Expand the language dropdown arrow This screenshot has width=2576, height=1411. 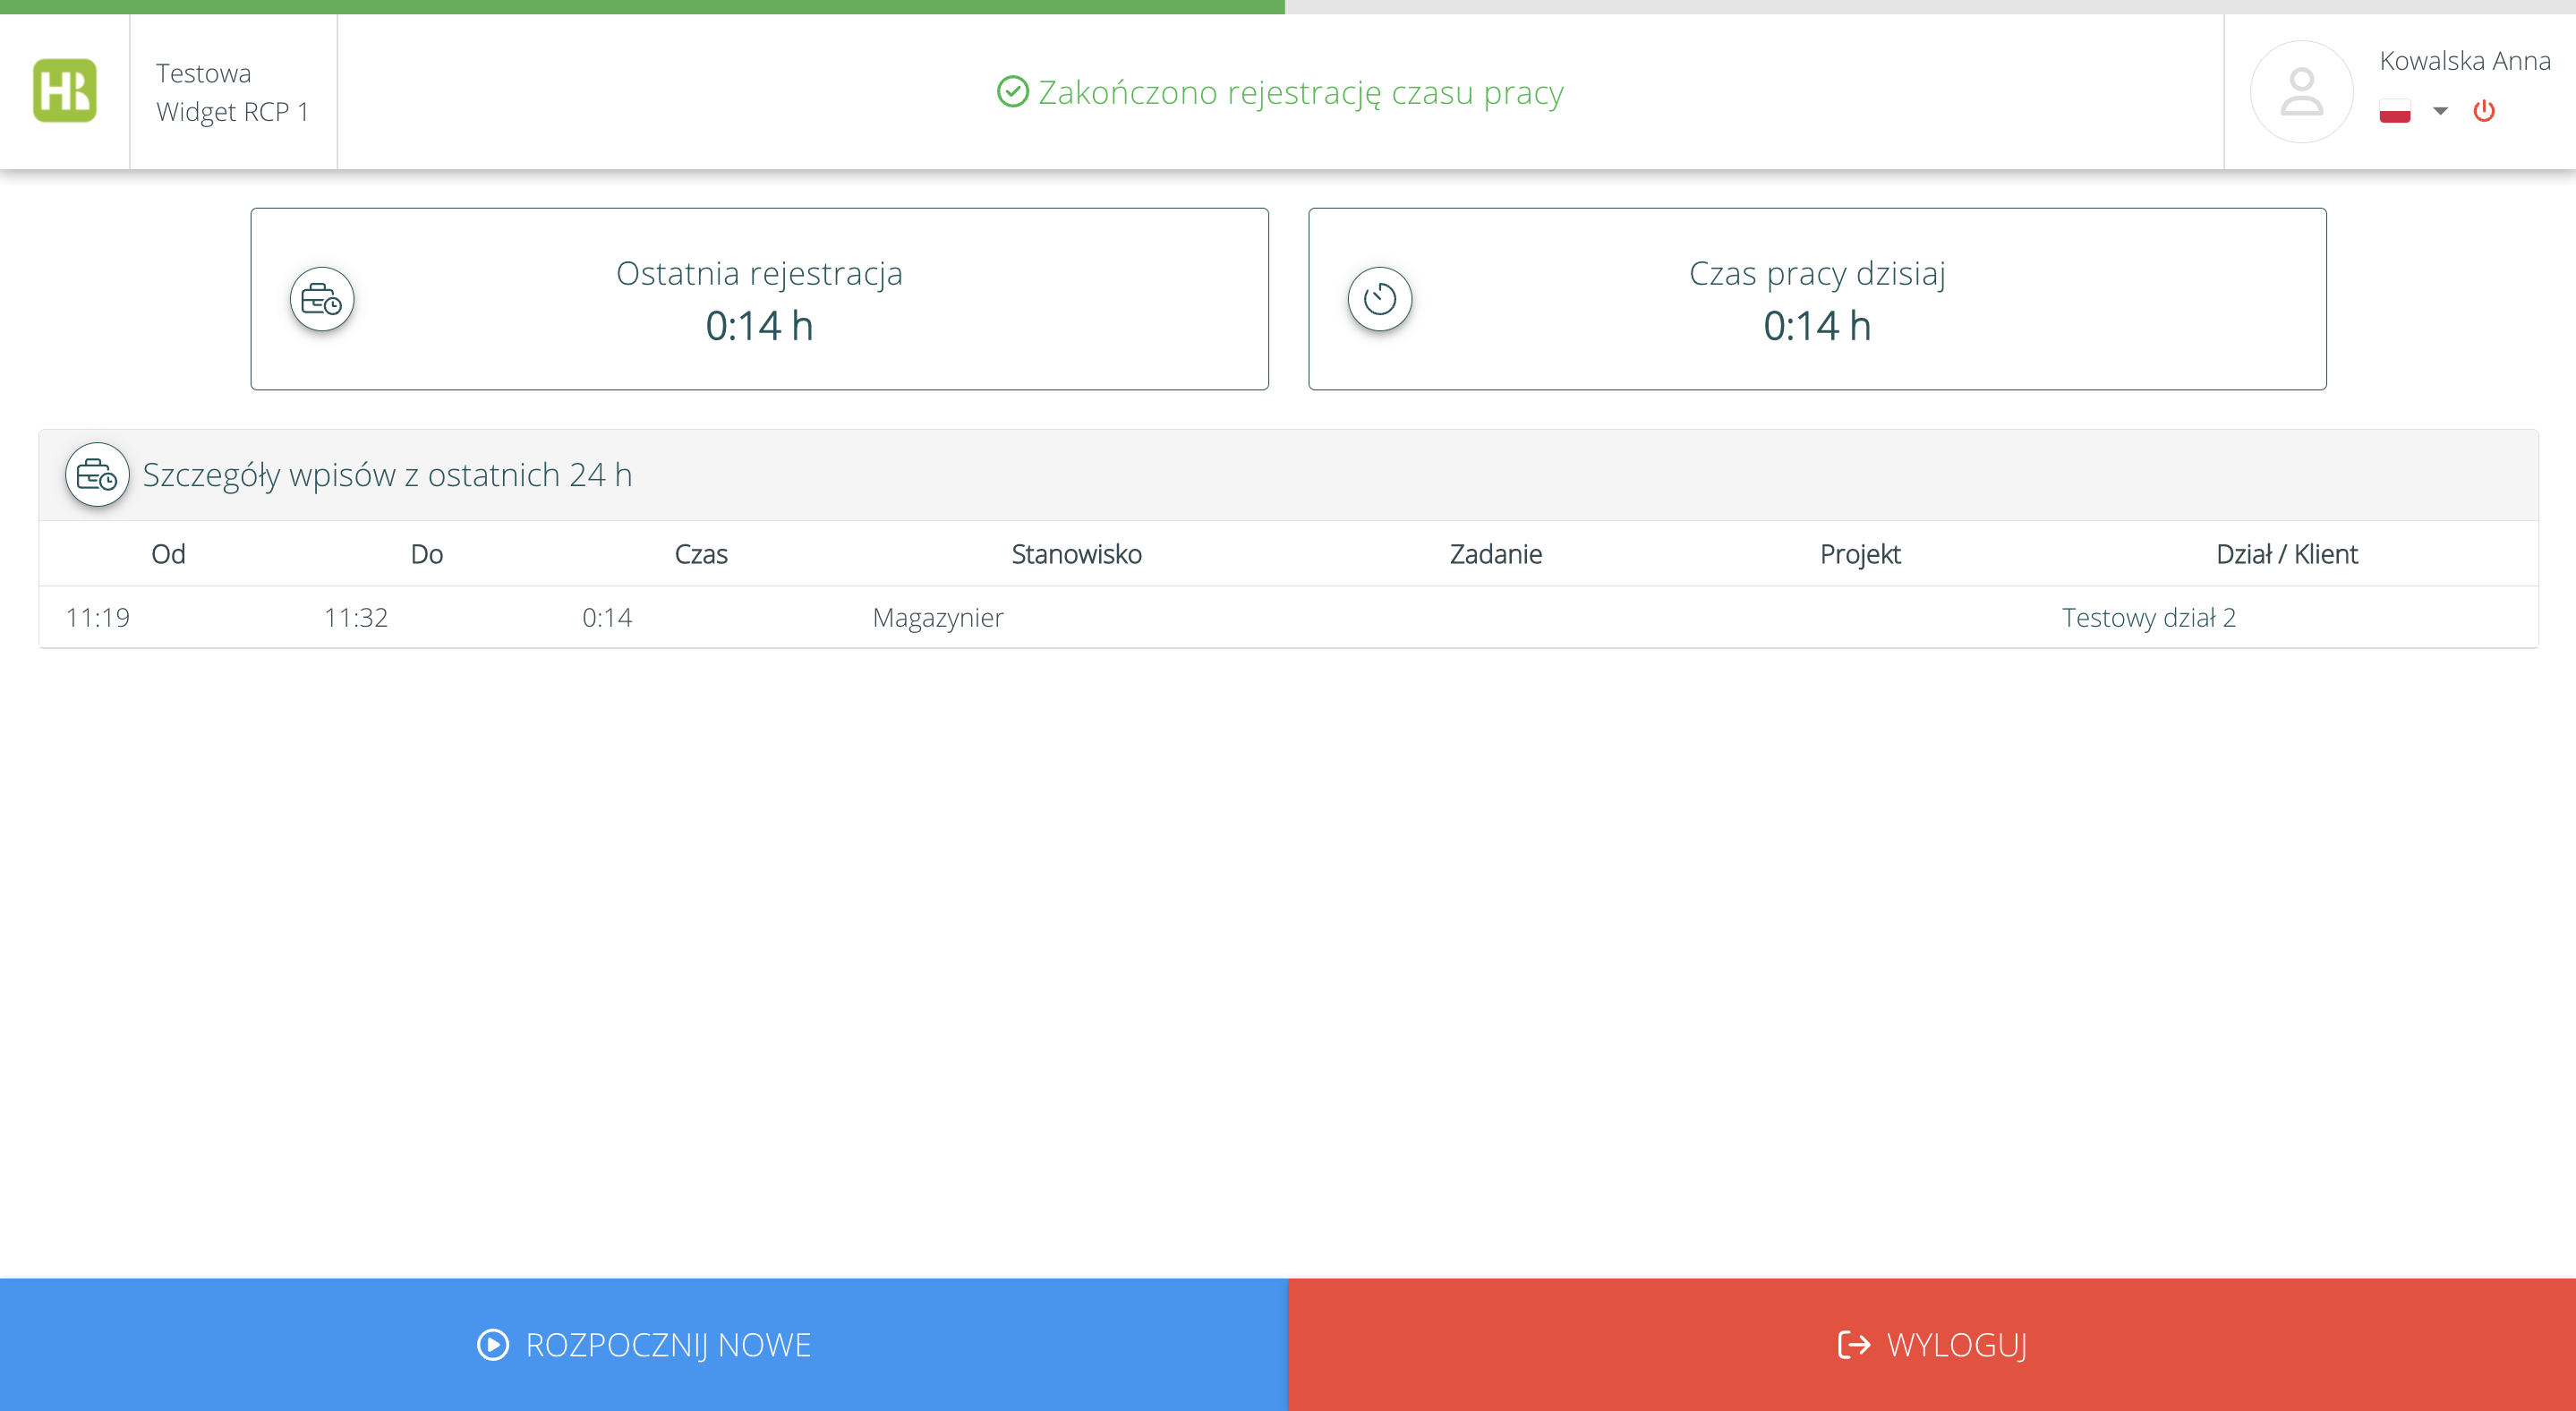pyautogui.click(x=2440, y=111)
